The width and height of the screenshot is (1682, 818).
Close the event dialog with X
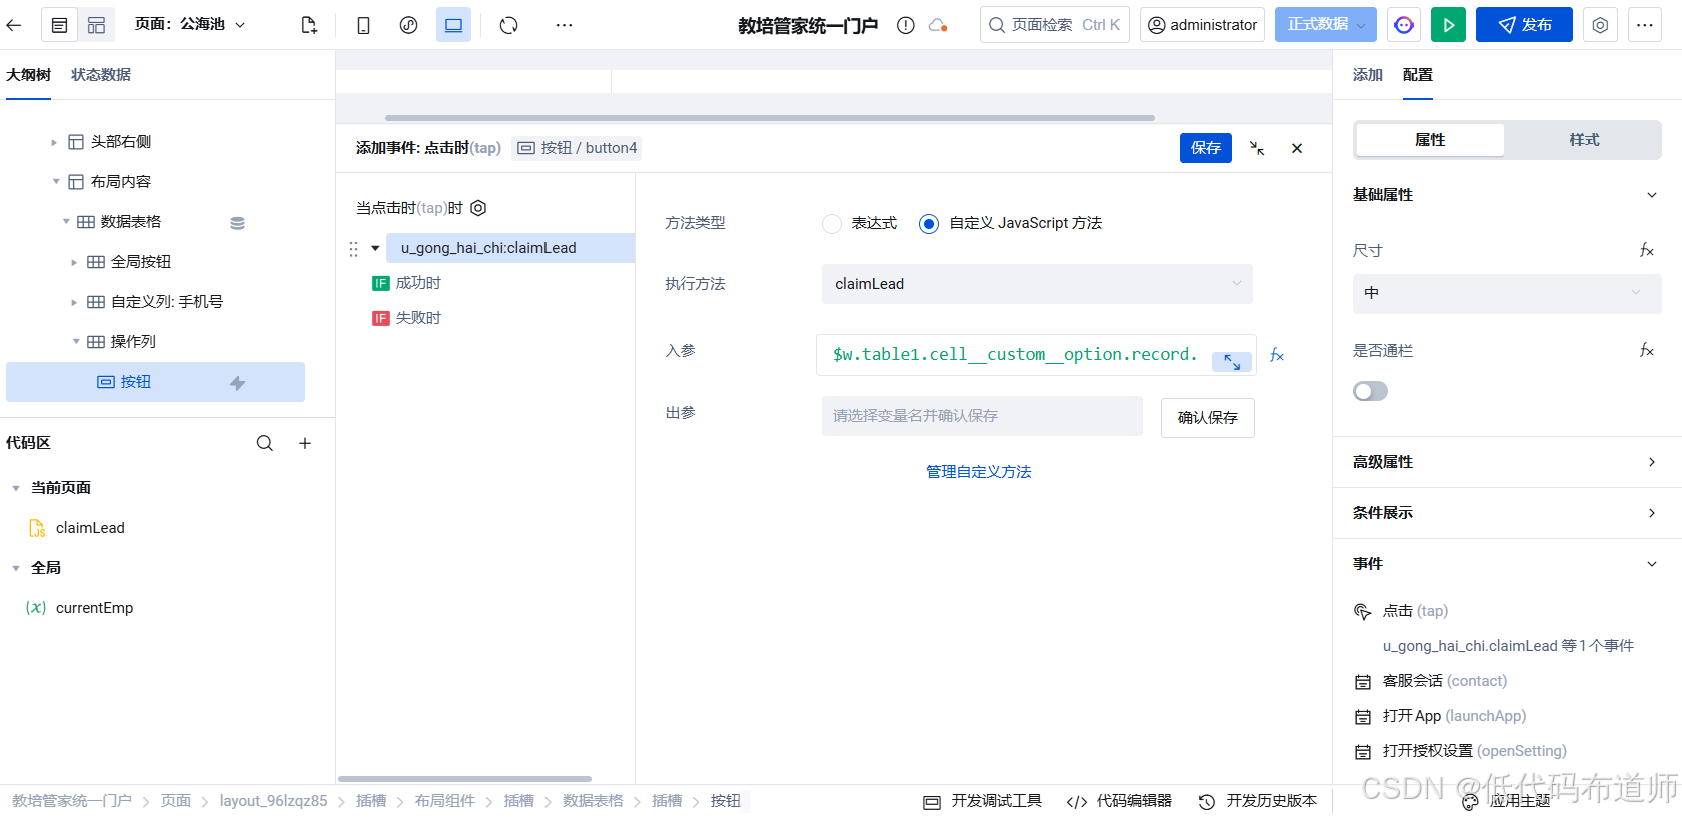1297,148
